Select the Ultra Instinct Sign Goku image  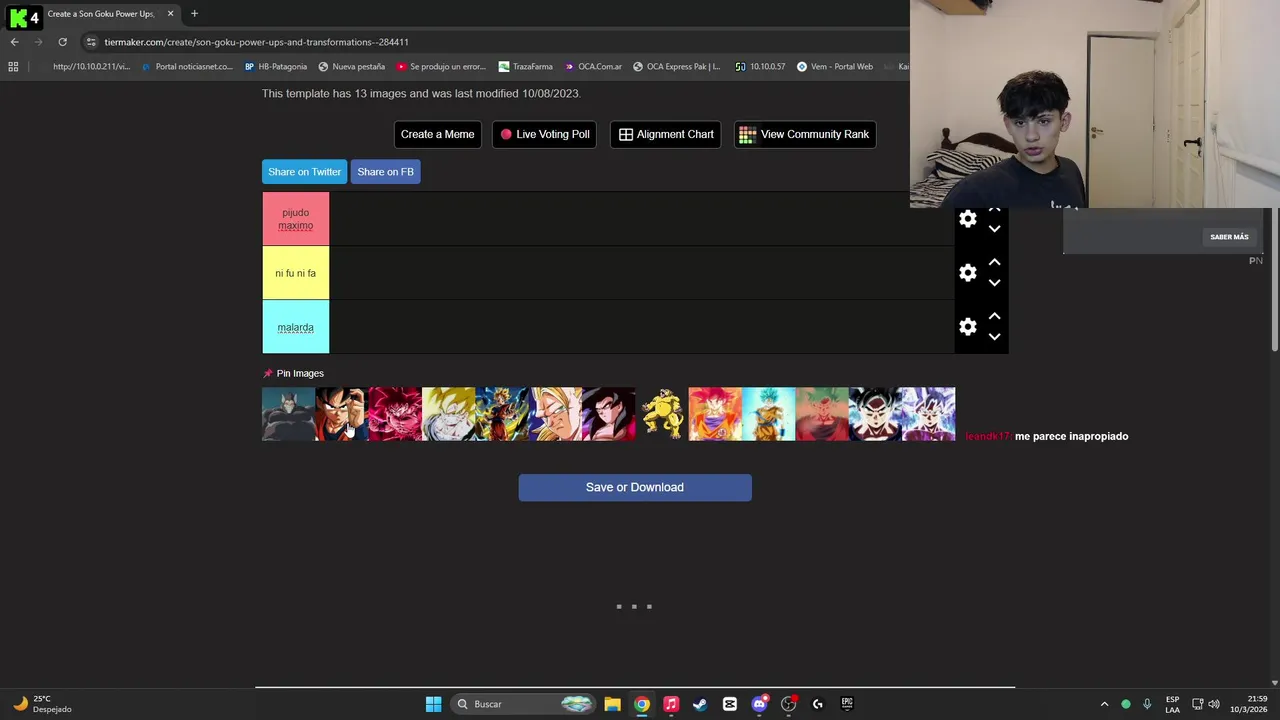coord(875,414)
